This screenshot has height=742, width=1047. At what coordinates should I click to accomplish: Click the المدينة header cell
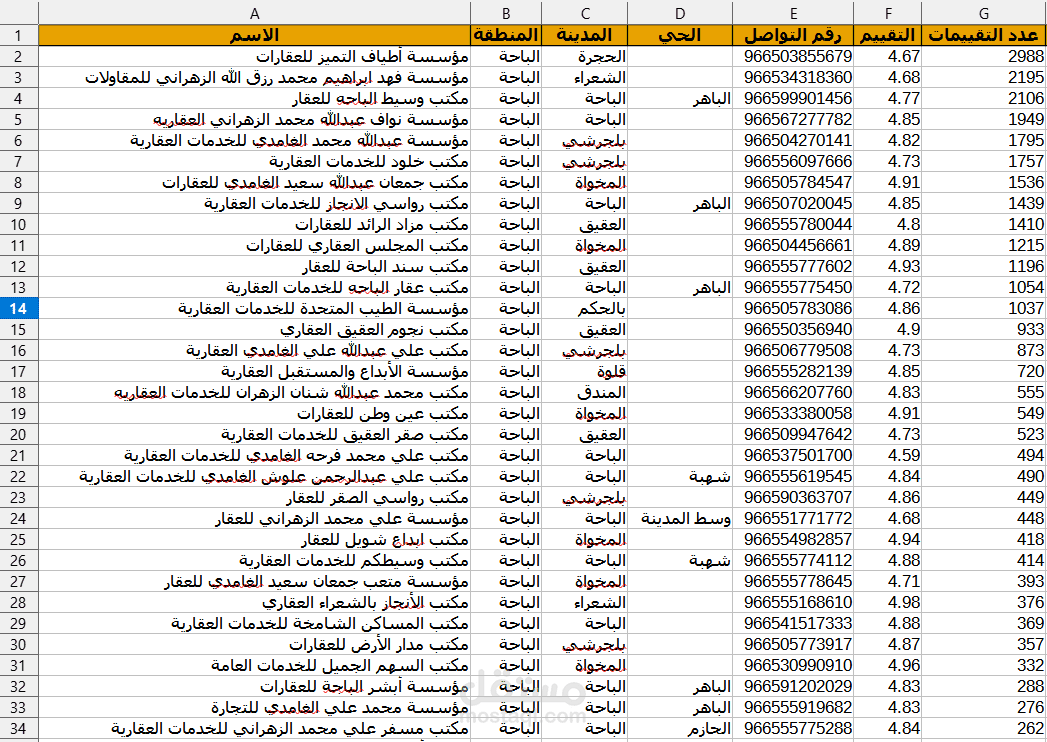click(x=585, y=35)
